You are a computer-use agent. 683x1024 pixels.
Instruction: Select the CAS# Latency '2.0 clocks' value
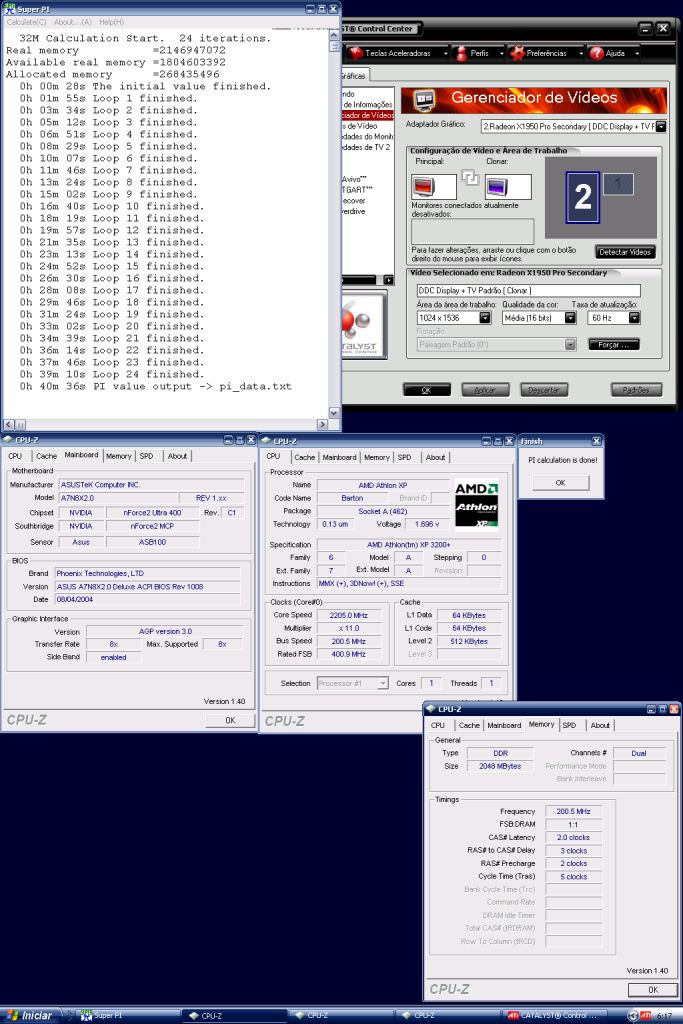point(573,837)
